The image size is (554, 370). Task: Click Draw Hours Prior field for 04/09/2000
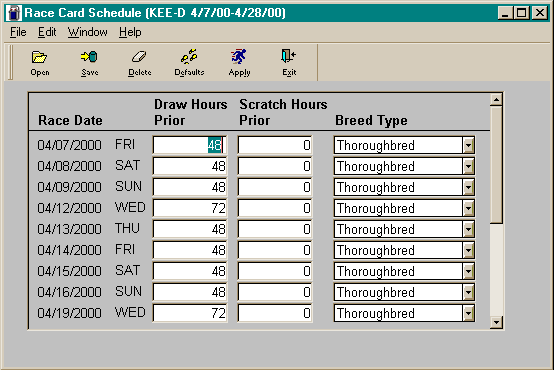click(190, 187)
